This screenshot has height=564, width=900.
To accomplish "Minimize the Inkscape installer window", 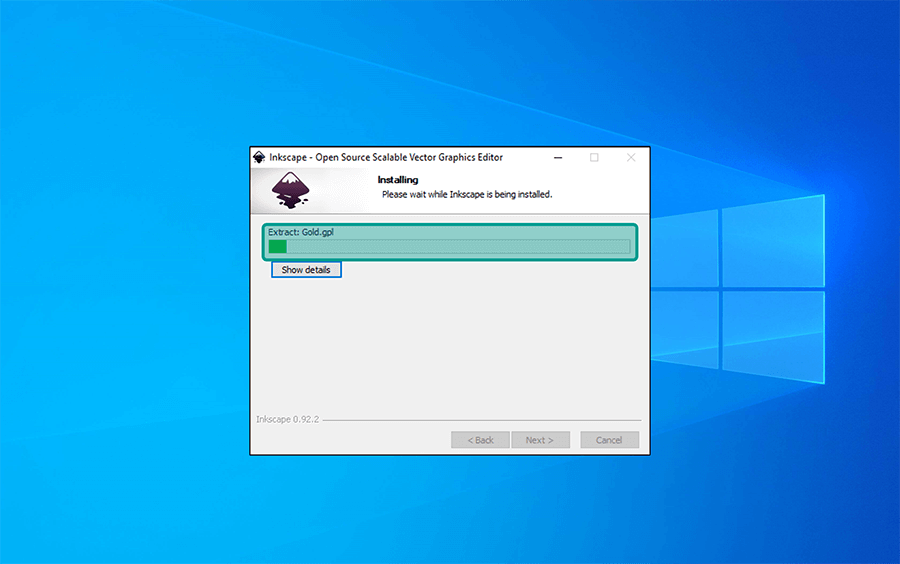I will click(558, 157).
